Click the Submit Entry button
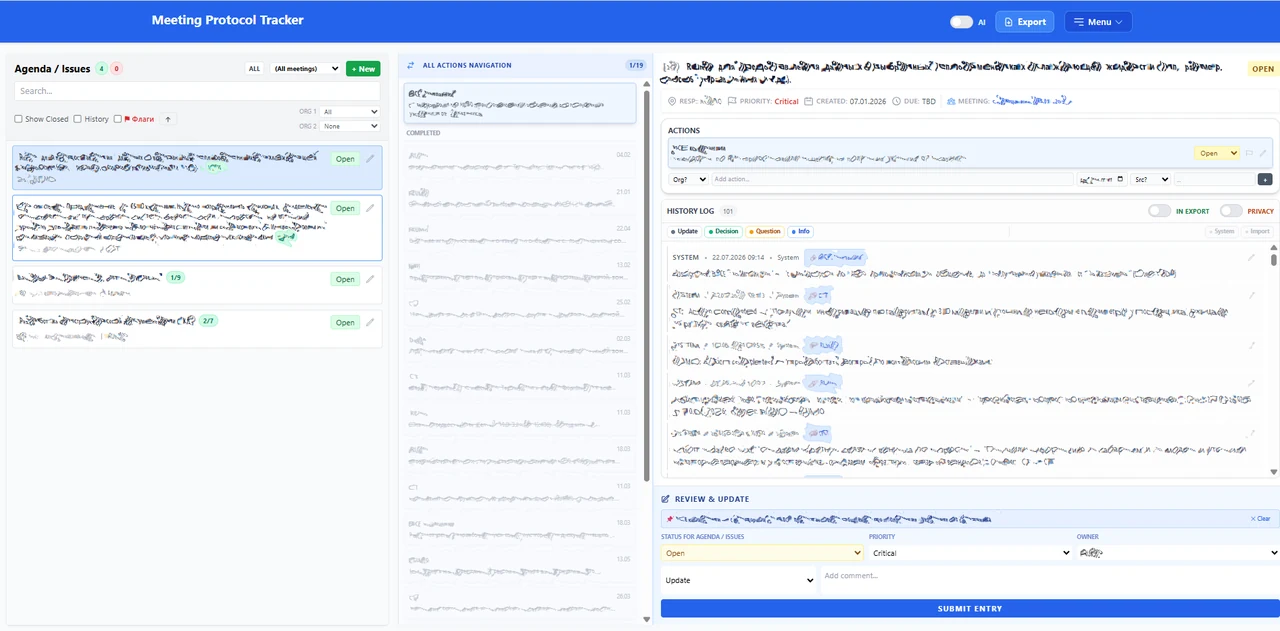Image resolution: width=1280 pixels, height=631 pixels. click(969, 608)
